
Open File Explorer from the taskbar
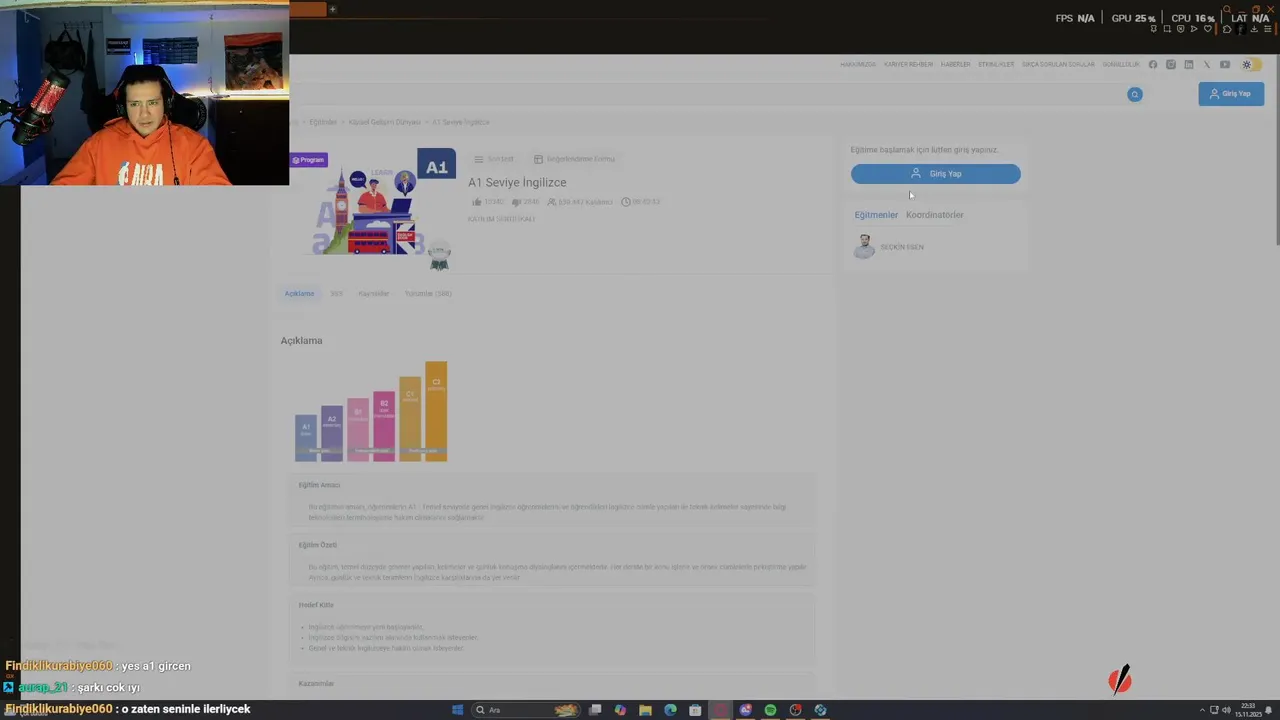[645, 710]
